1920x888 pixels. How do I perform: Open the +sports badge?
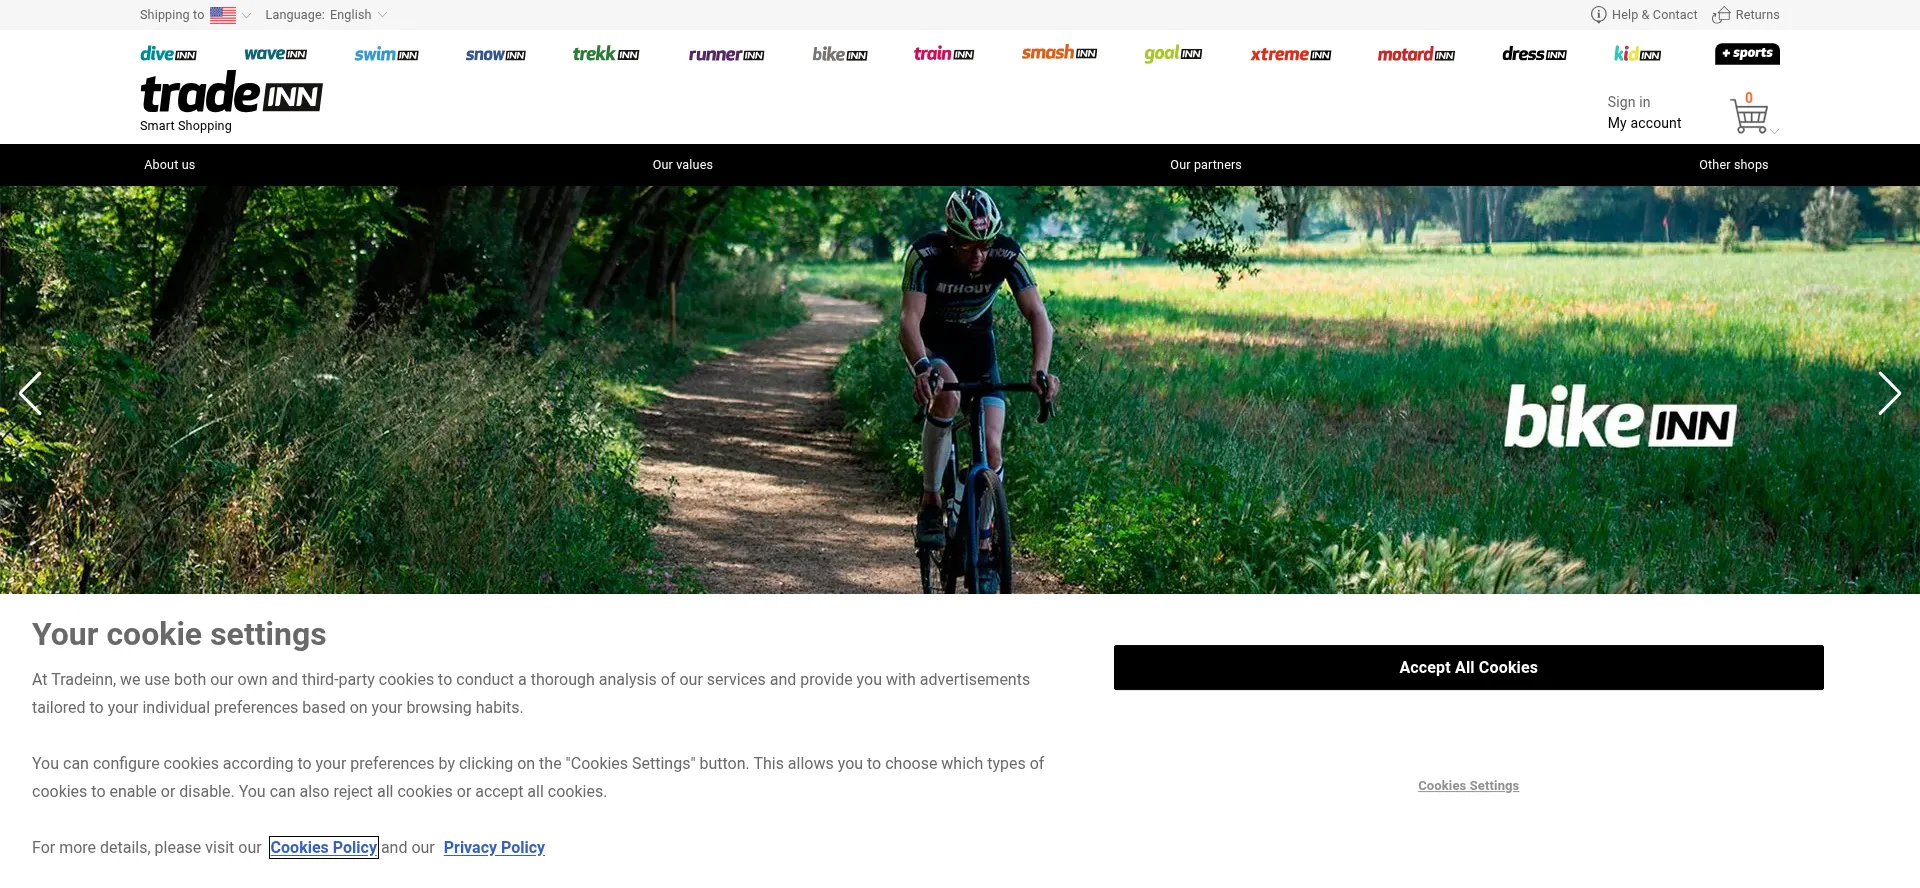[x=1747, y=54]
